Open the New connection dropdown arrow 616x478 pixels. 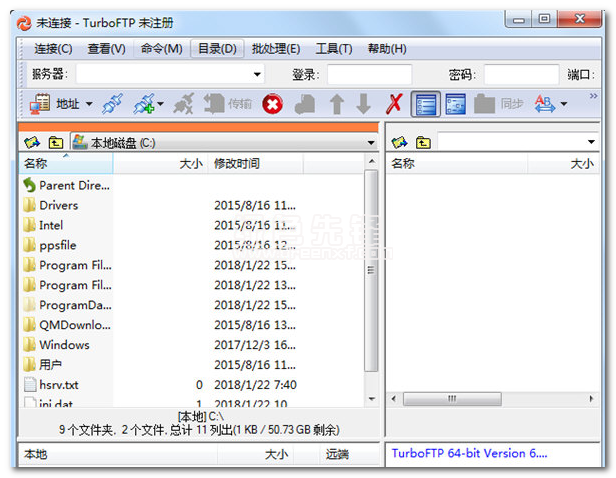click(x=160, y=104)
